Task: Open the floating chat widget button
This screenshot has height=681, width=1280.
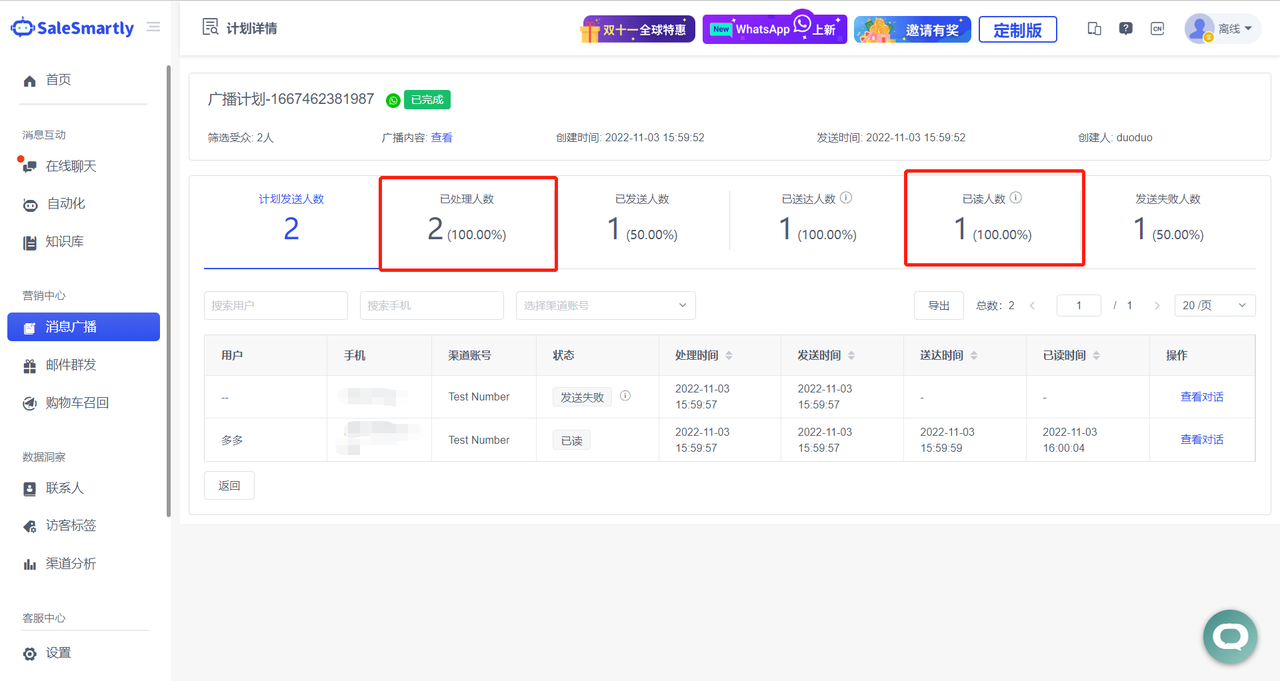Action: pyautogui.click(x=1229, y=636)
